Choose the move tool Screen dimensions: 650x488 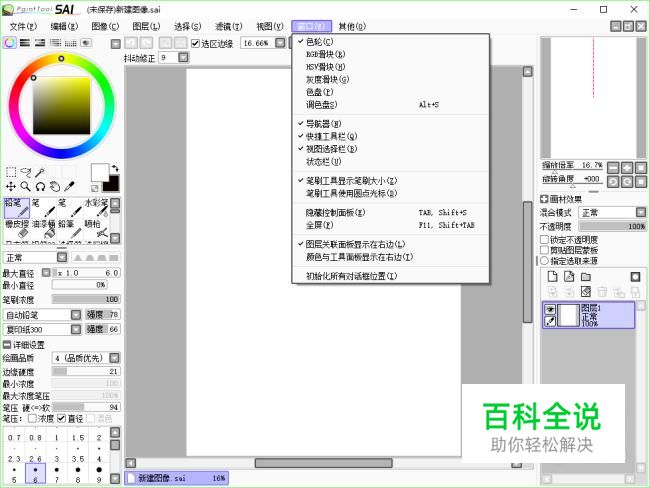pyautogui.click(x=11, y=187)
